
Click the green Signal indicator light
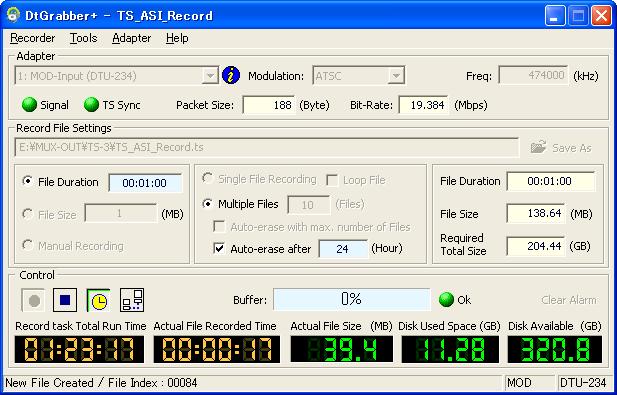(x=29, y=105)
